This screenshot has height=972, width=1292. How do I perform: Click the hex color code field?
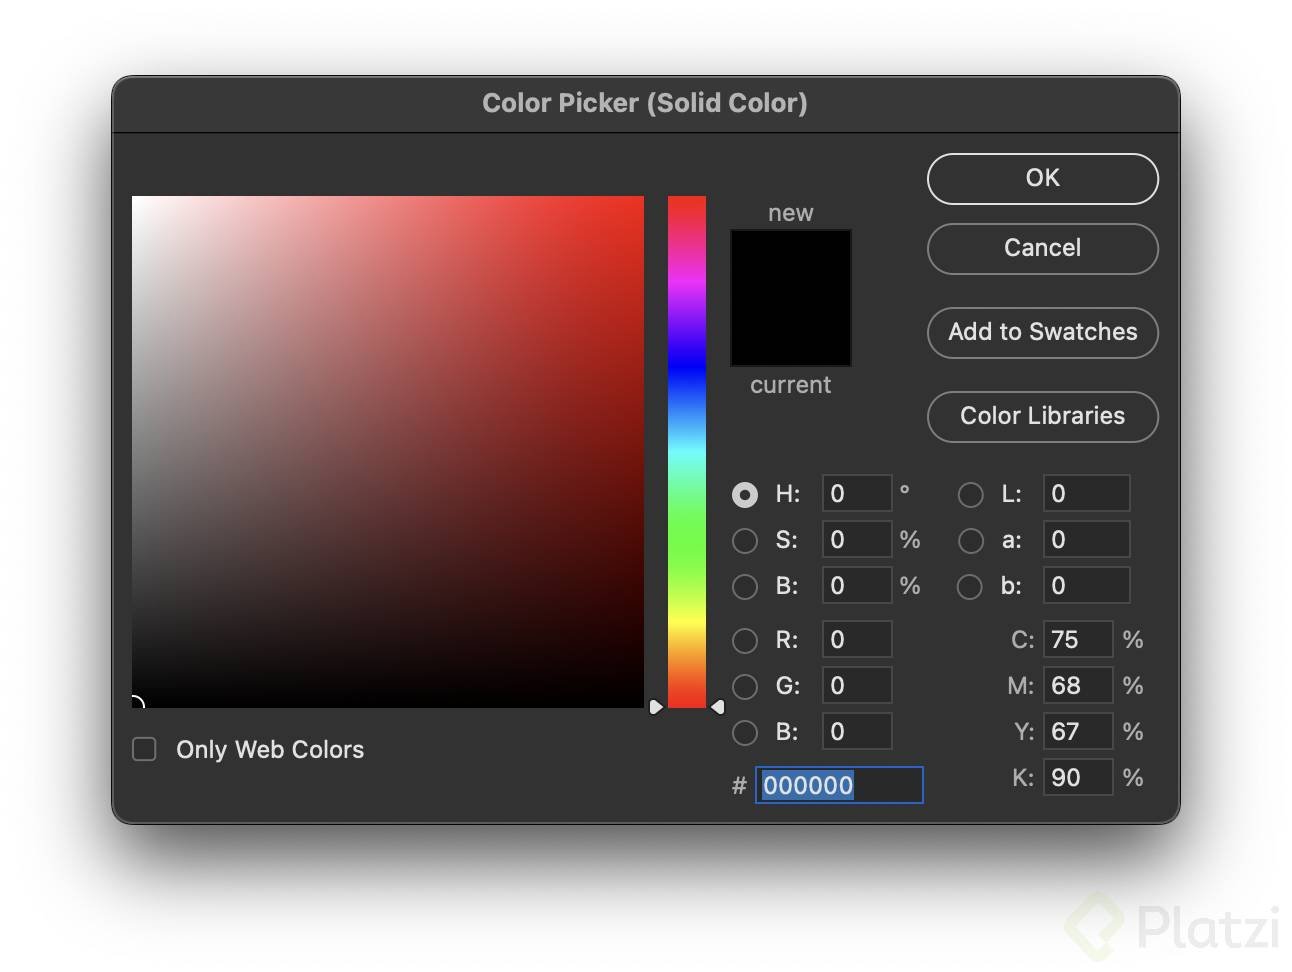(x=839, y=786)
